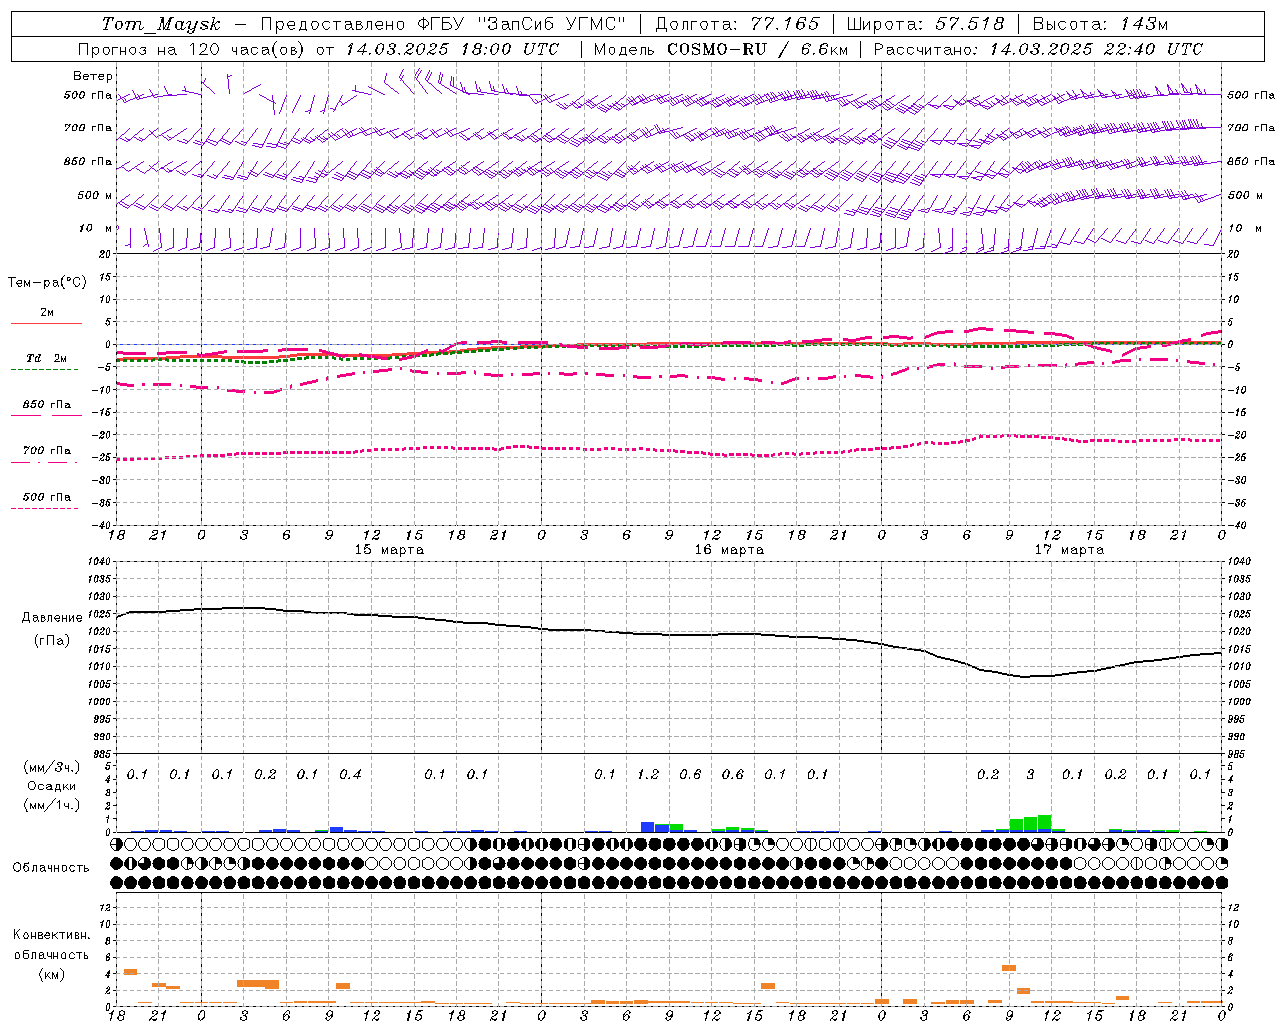The width and height of the screenshot is (1280, 1024).
Task: Click the 1.2 three-hour precipitation value
Action: point(648,774)
